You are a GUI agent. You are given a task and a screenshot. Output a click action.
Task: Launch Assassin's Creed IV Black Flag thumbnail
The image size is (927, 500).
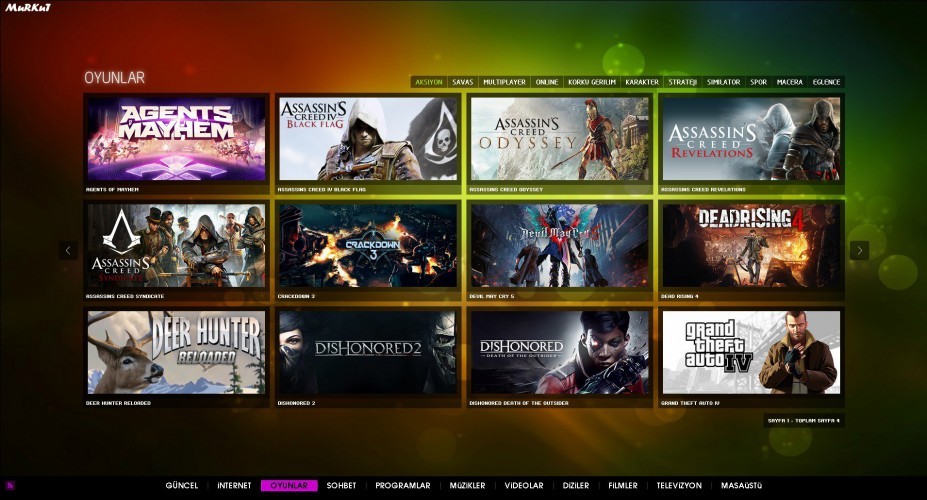pos(368,139)
